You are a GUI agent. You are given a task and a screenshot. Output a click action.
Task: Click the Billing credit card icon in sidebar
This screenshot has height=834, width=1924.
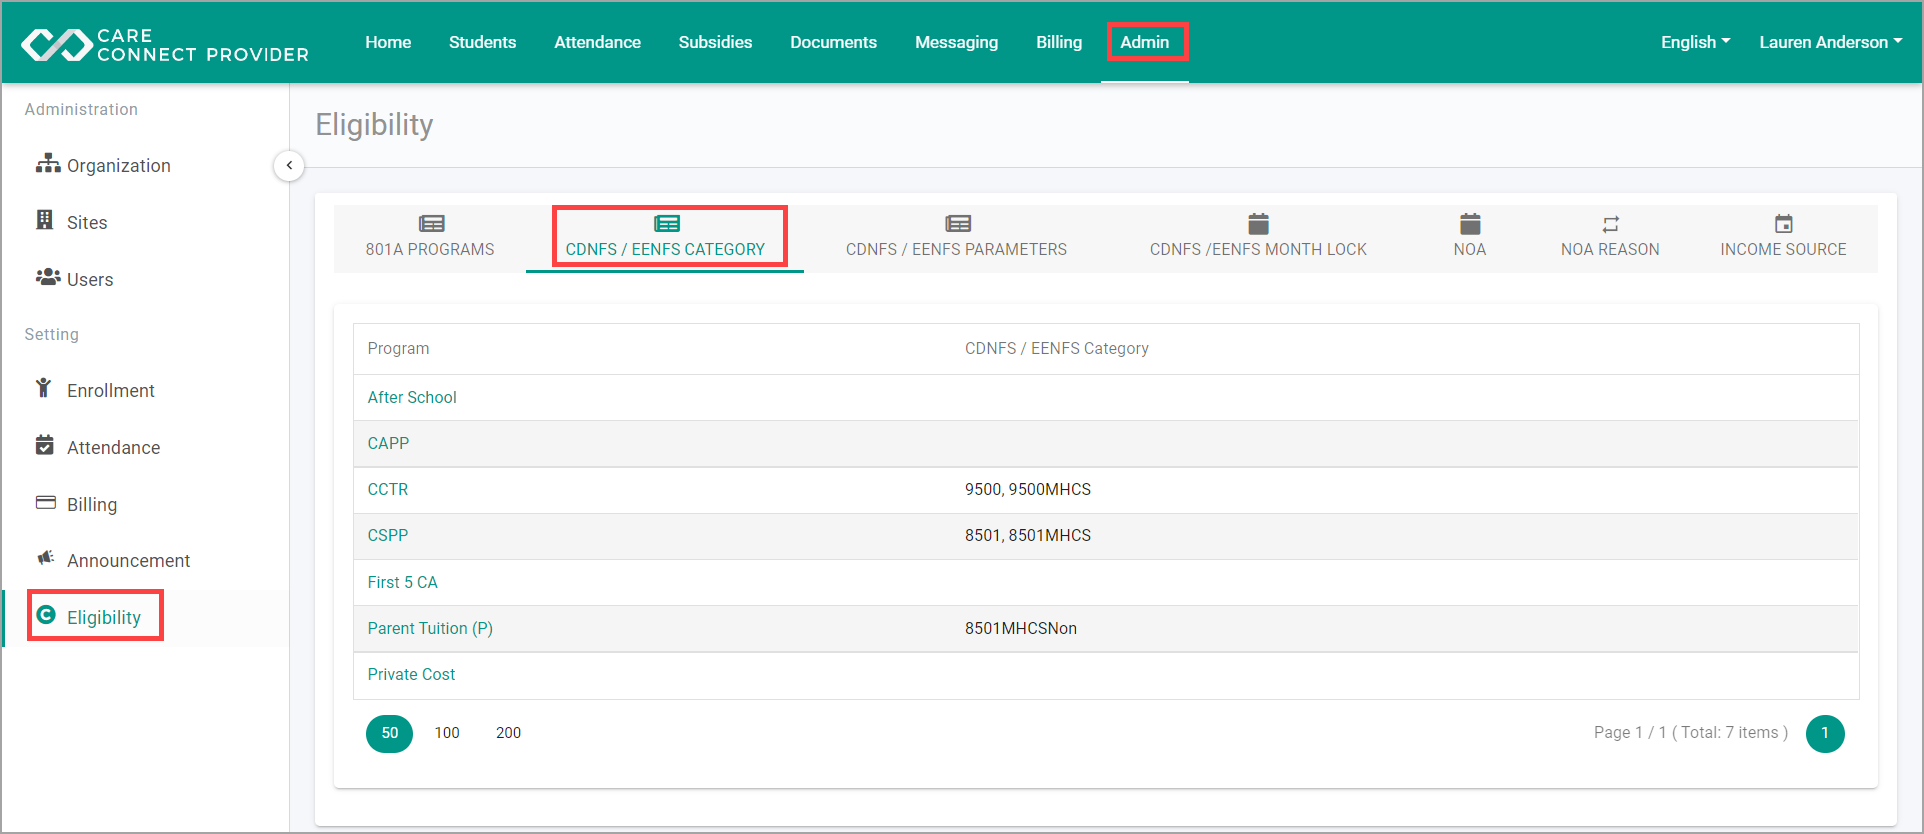[46, 502]
